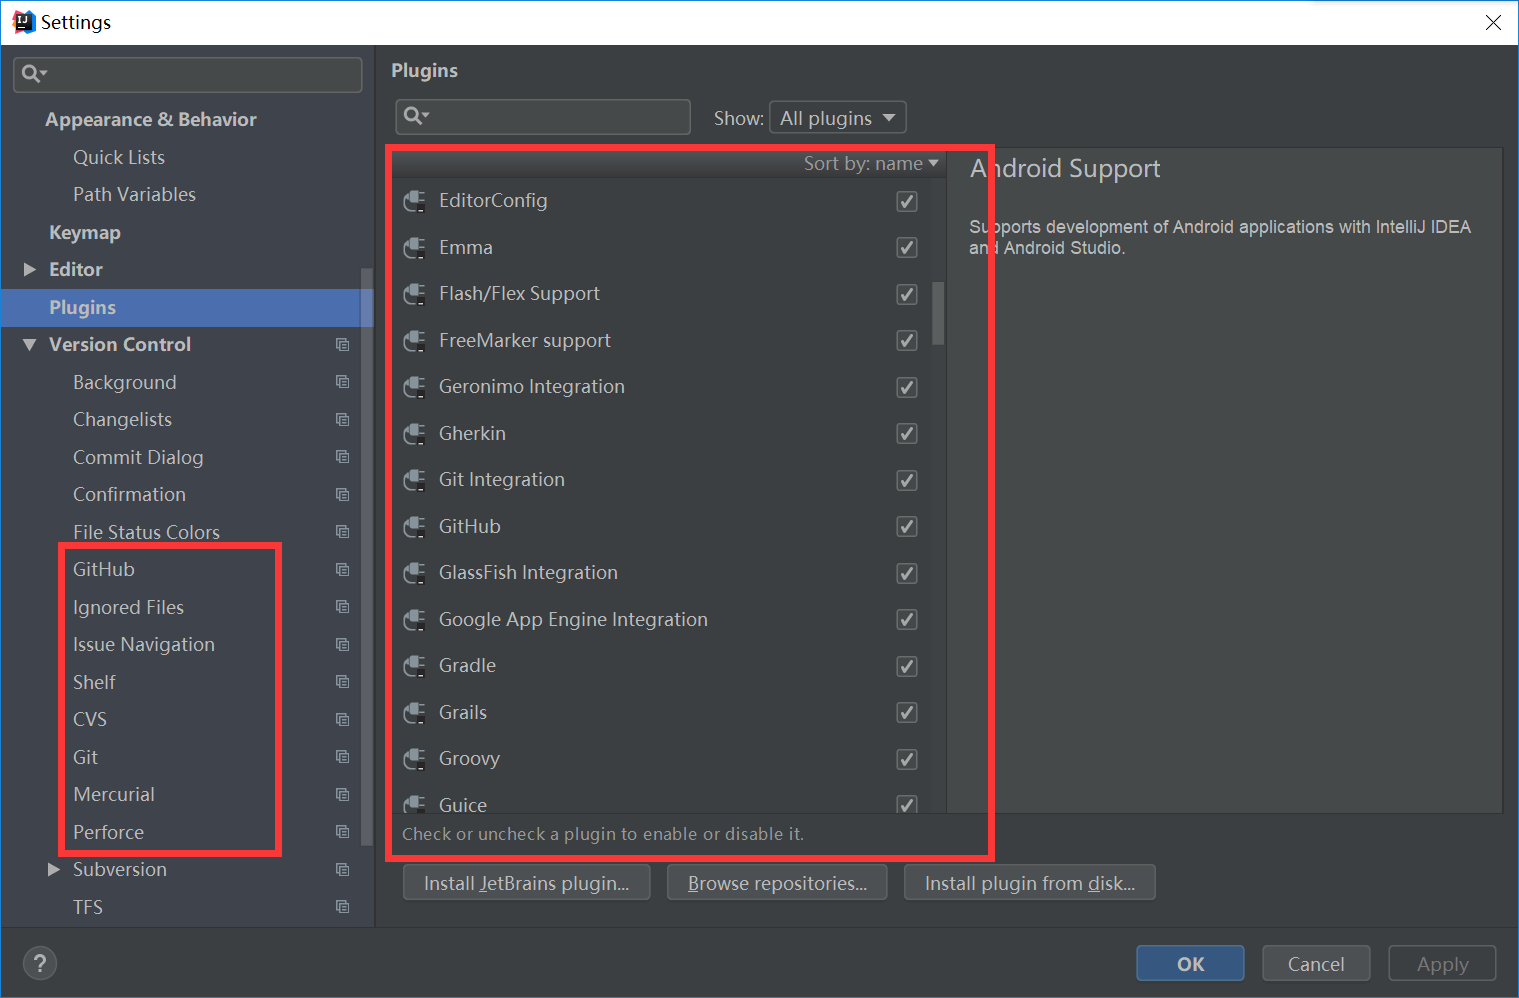1519x998 pixels.
Task: Click the Flash/Flex Support plugin icon
Action: pyautogui.click(x=414, y=295)
